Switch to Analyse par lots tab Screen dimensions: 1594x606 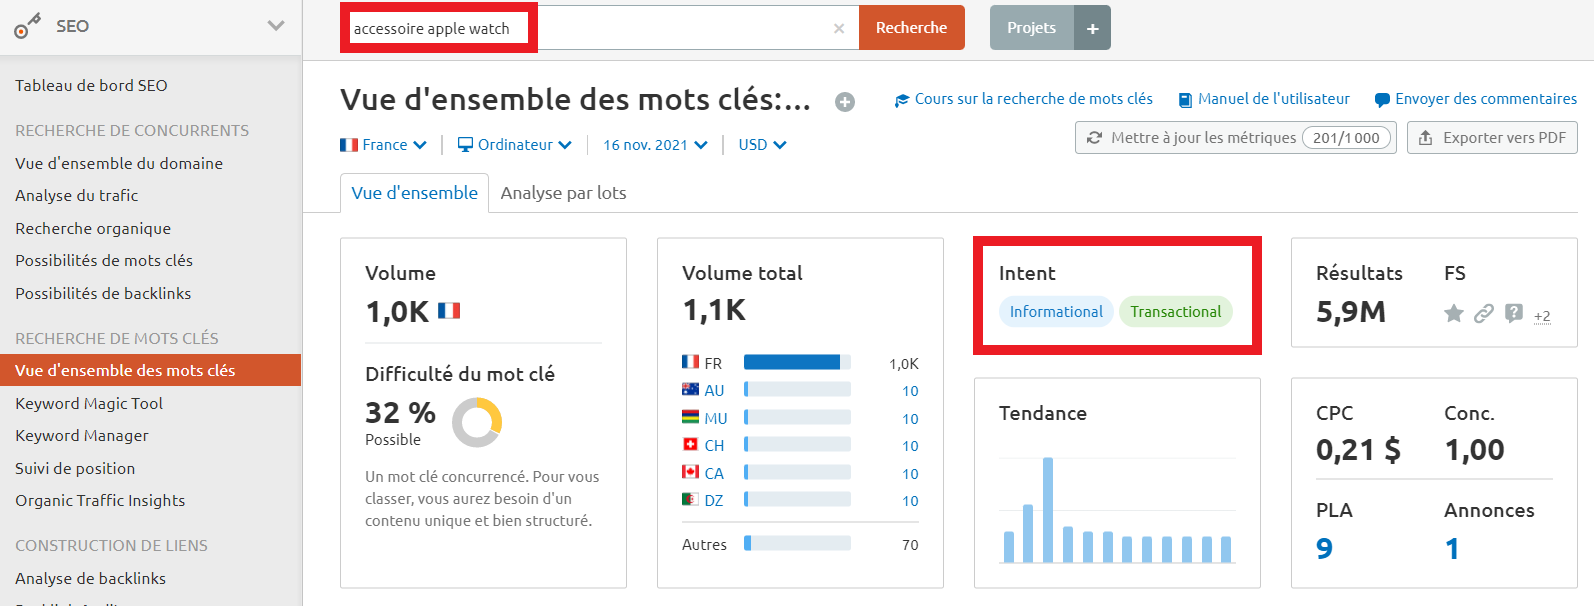coord(563,193)
